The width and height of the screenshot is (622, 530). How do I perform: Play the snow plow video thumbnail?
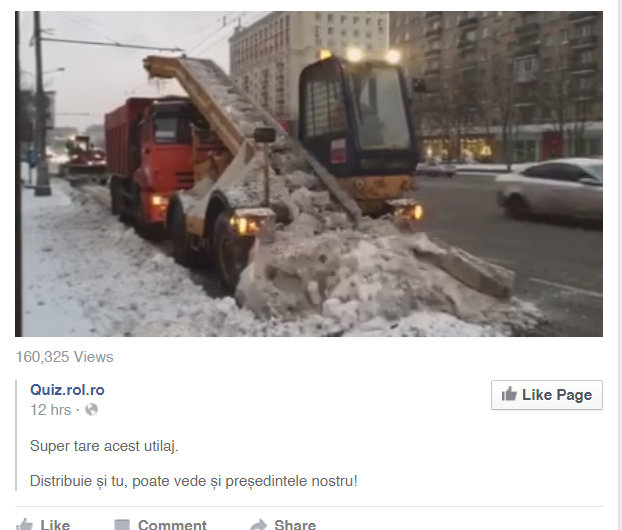point(309,174)
